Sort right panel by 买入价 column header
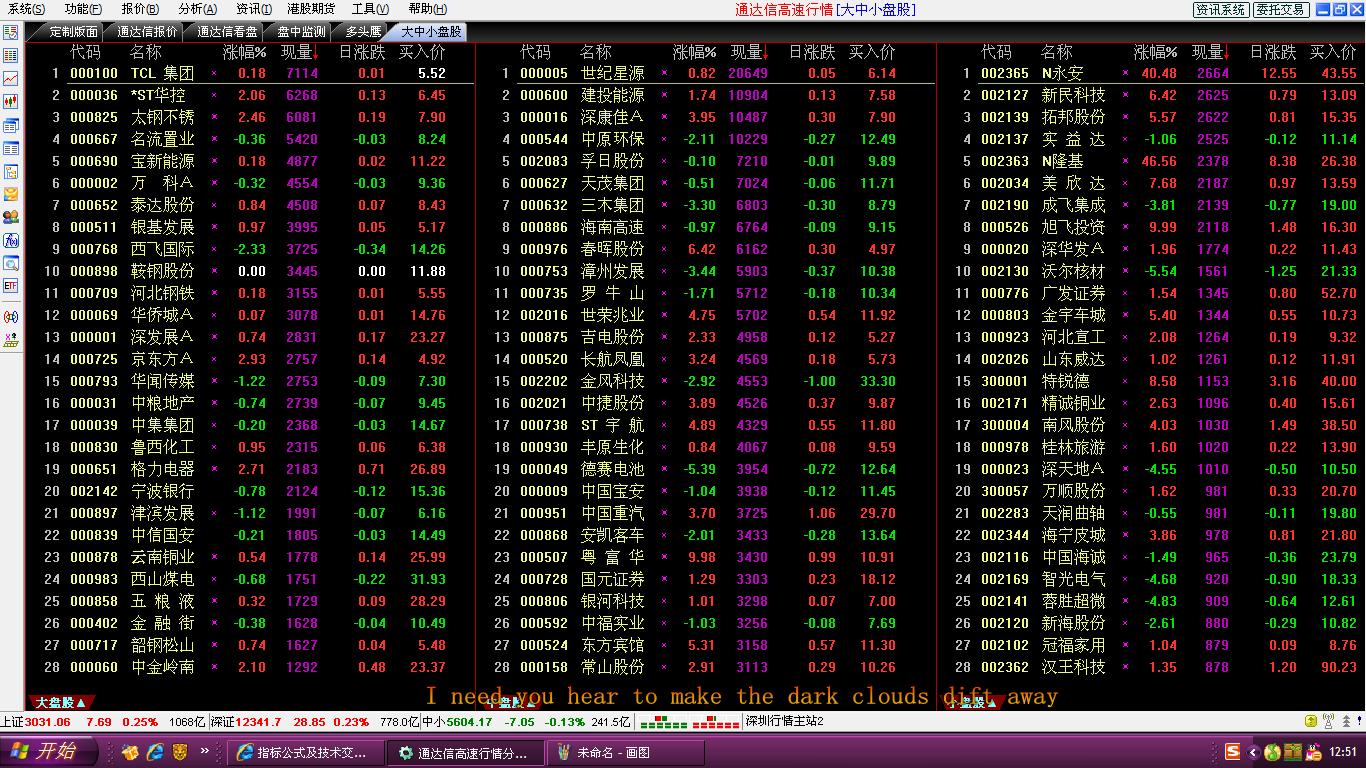The height and width of the screenshot is (768, 1366). (x=1333, y=51)
